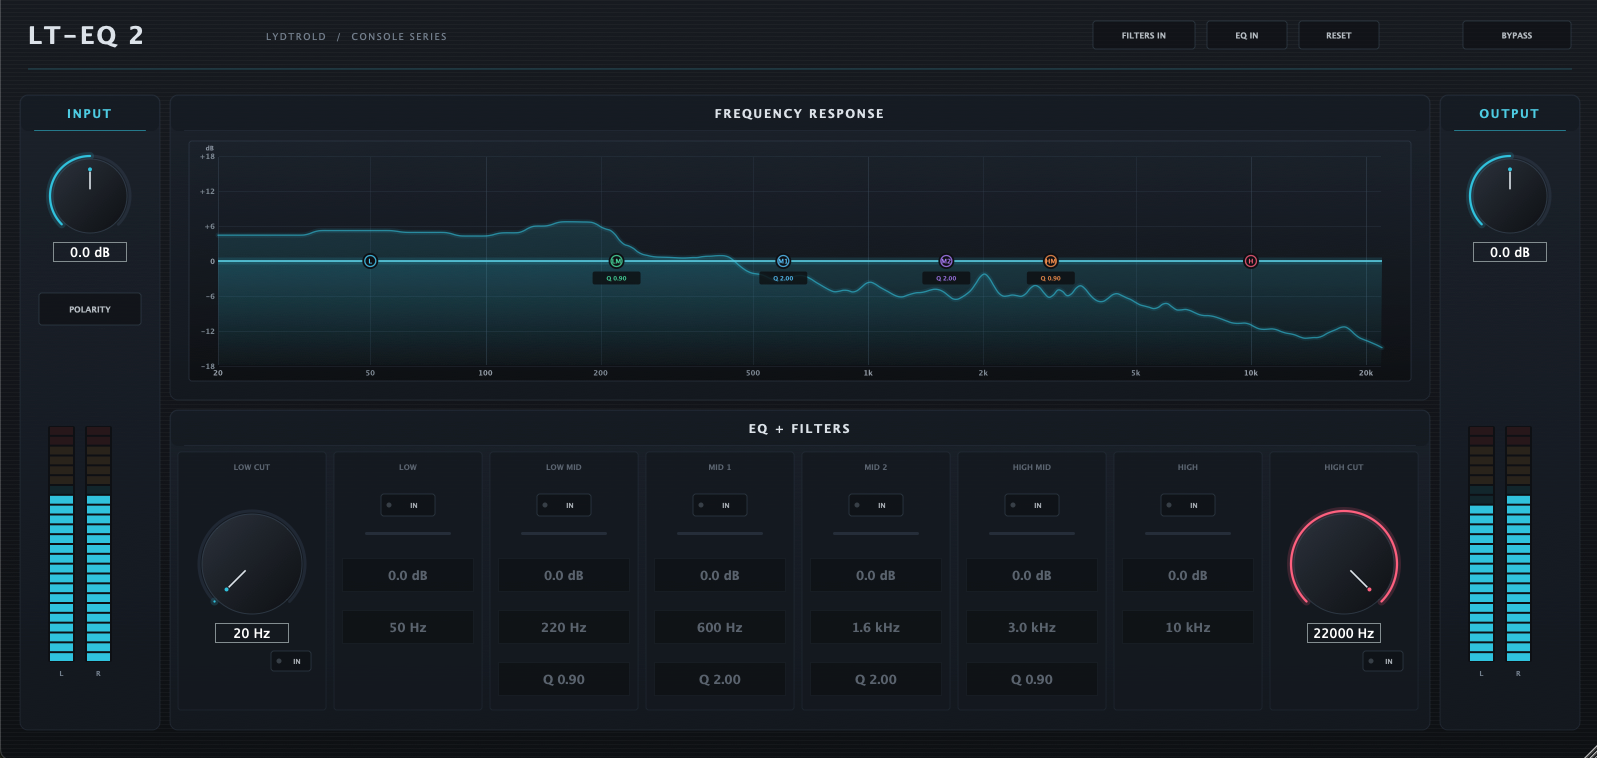This screenshot has height=758, width=1597.
Task: Toggle the Low band IN switch
Action: point(408,505)
